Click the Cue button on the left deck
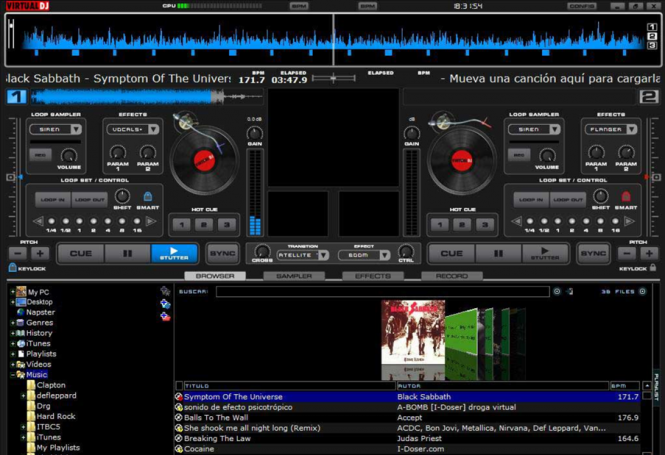Viewport: 665px width, 455px height. 81,253
